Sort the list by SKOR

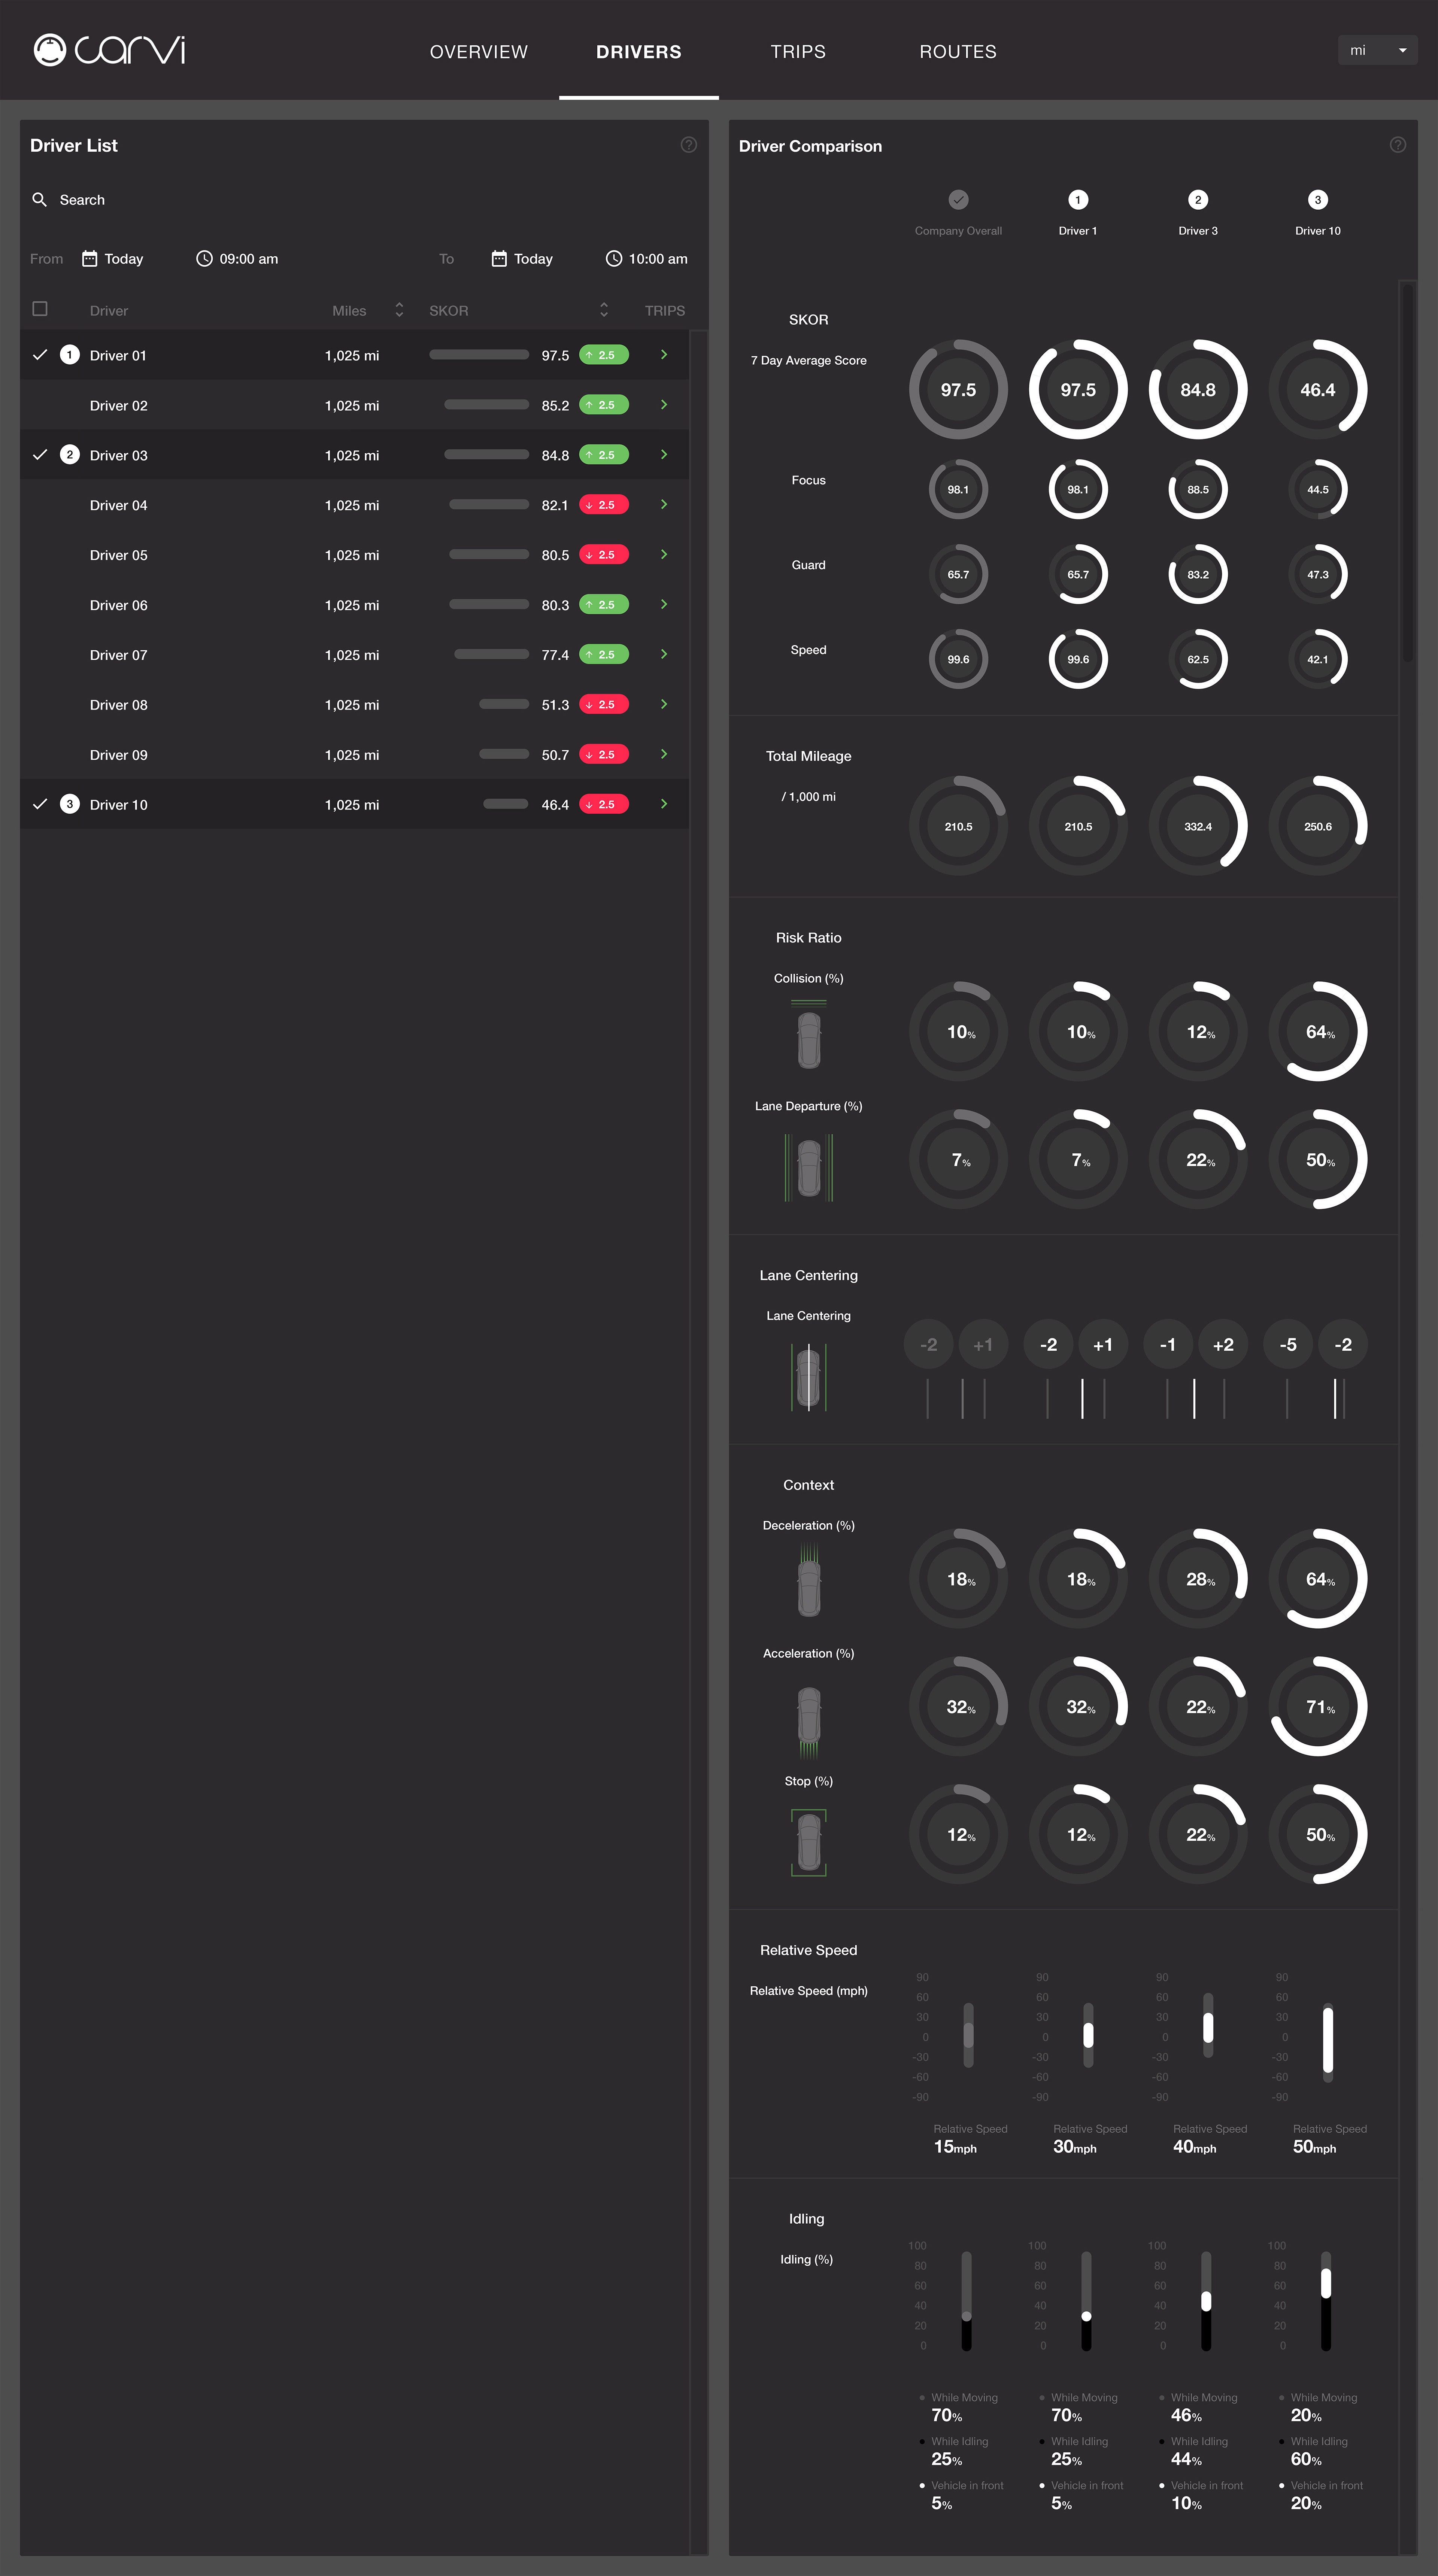(604, 310)
